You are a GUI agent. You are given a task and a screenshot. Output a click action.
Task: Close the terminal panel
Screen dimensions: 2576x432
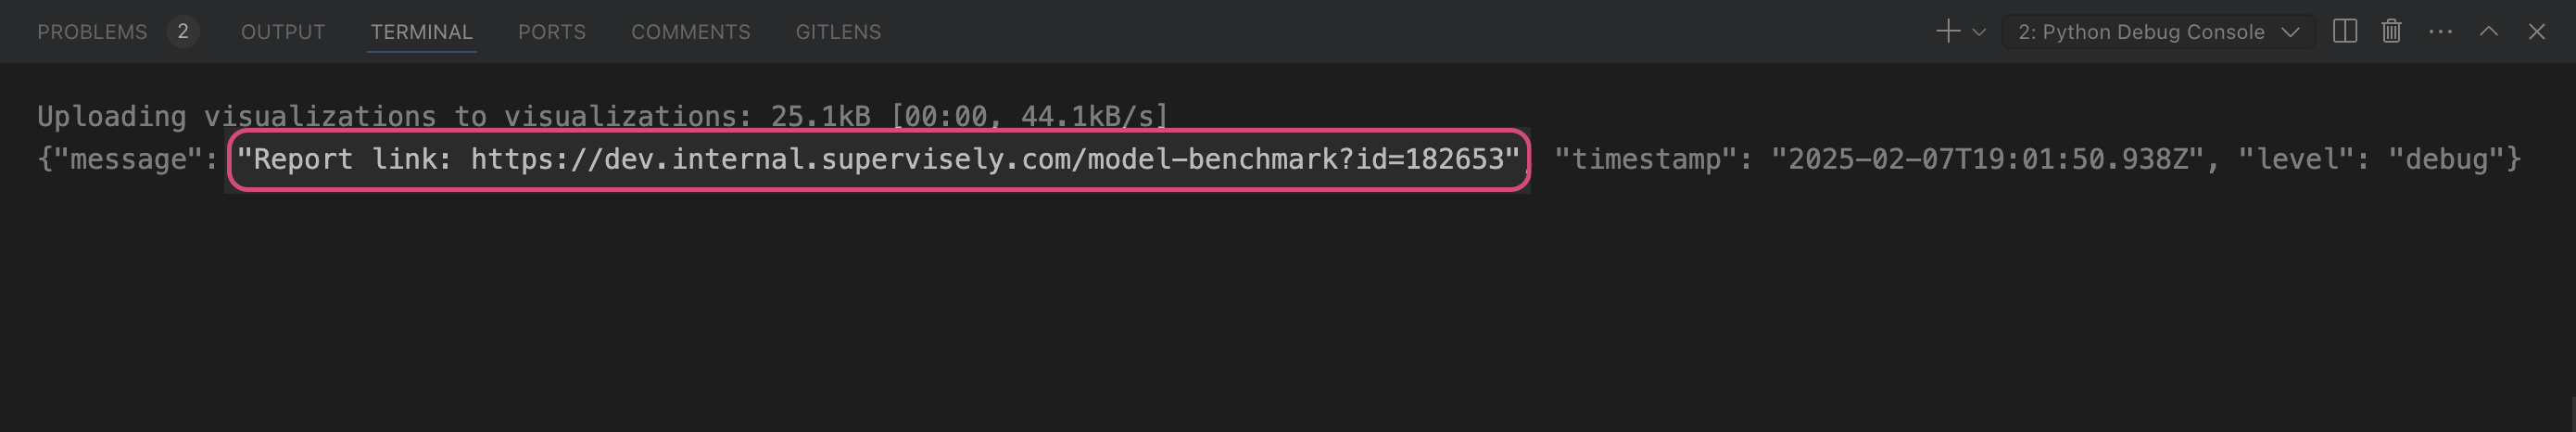tap(2536, 32)
